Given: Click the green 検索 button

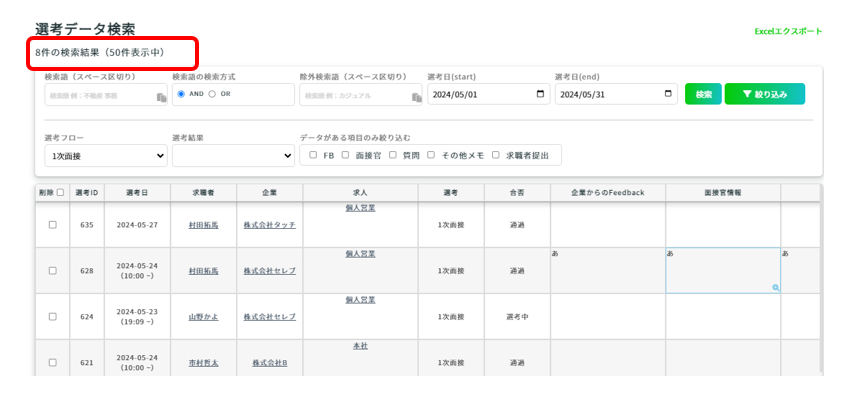Looking at the screenshot, I should point(703,94).
